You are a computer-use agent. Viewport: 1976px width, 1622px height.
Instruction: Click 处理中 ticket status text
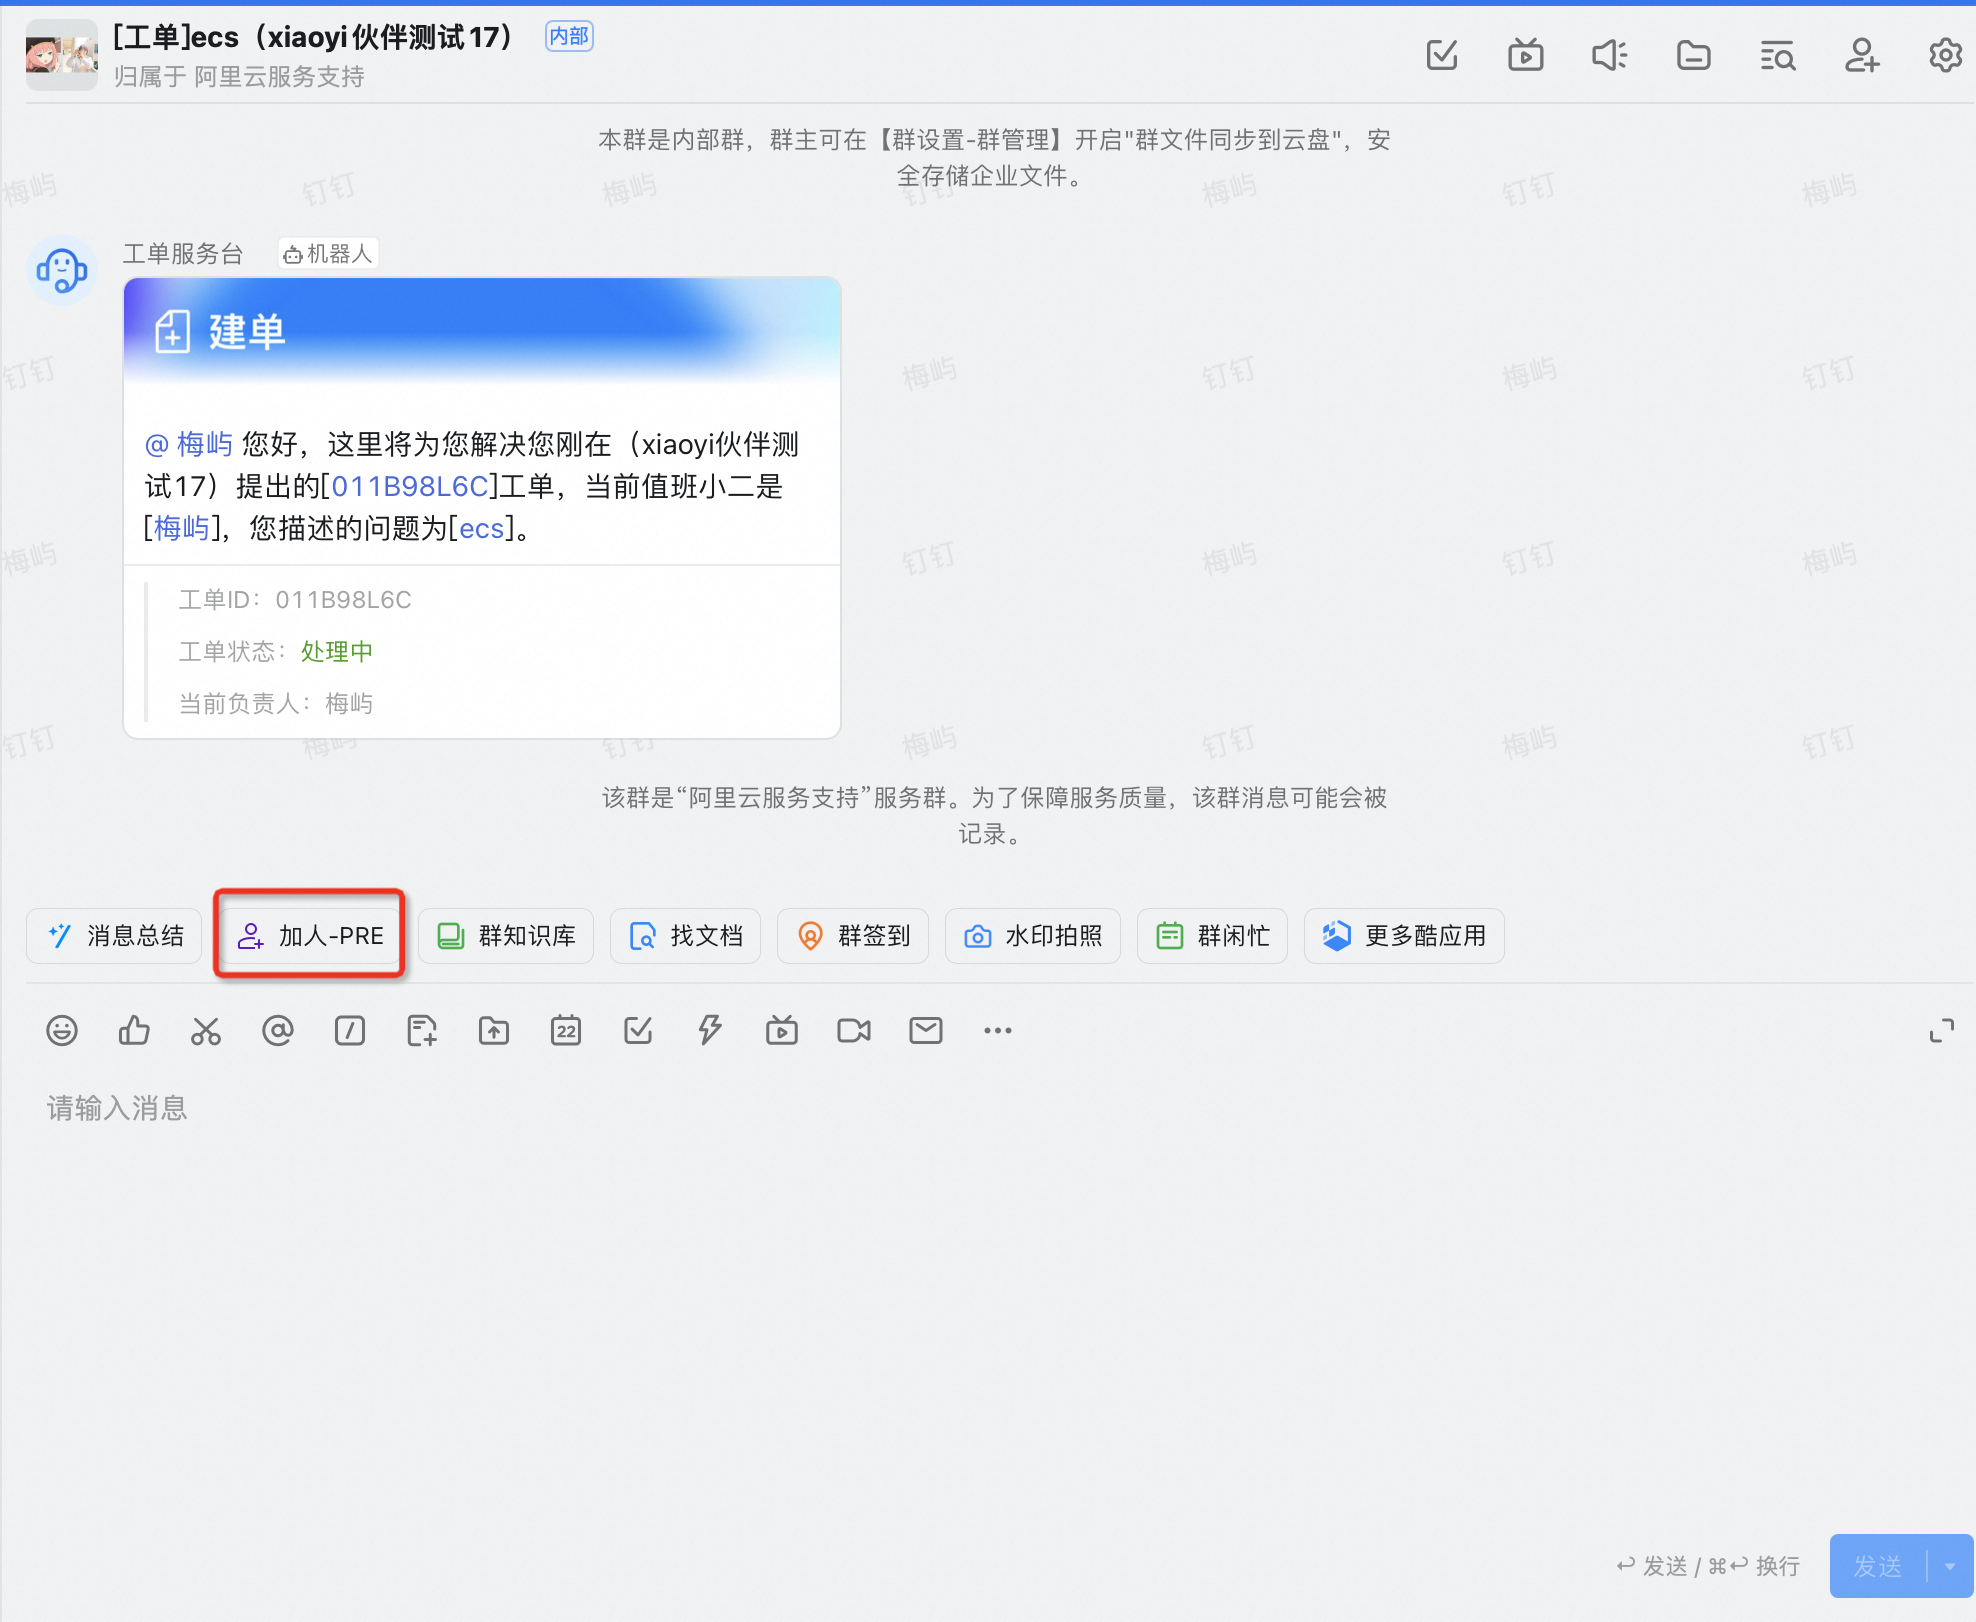click(x=337, y=652)
